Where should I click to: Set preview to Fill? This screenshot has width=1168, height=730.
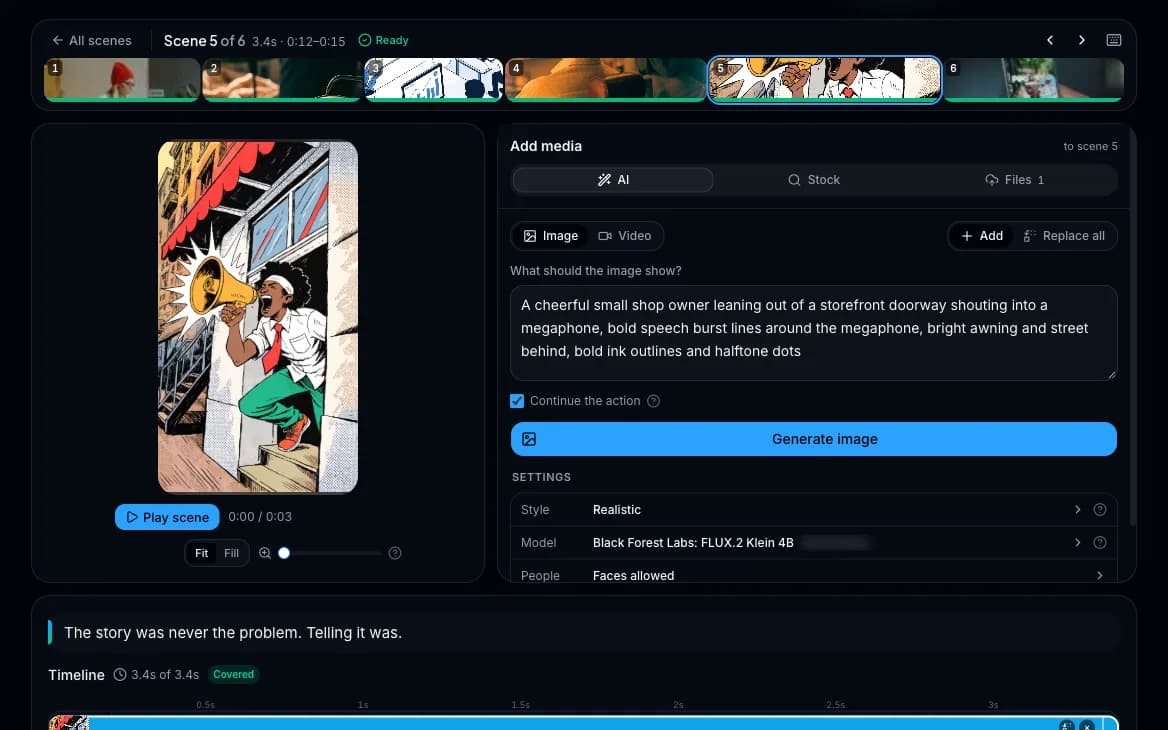pyautogui.click(x=232, y=553)
